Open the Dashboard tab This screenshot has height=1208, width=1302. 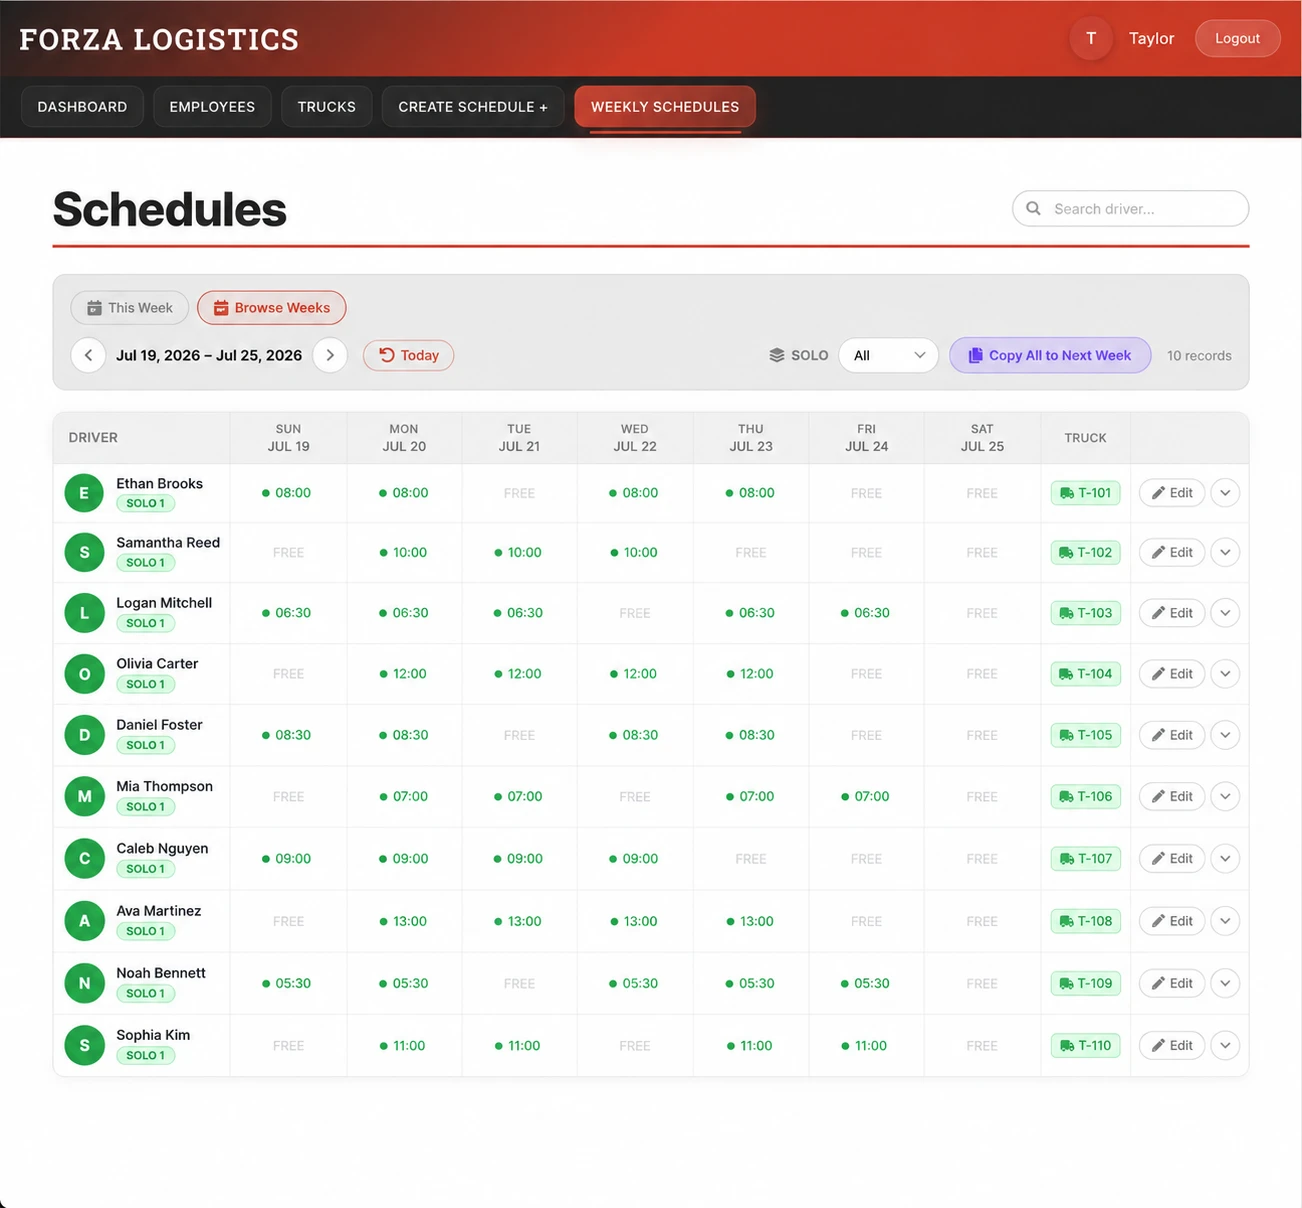82,106
